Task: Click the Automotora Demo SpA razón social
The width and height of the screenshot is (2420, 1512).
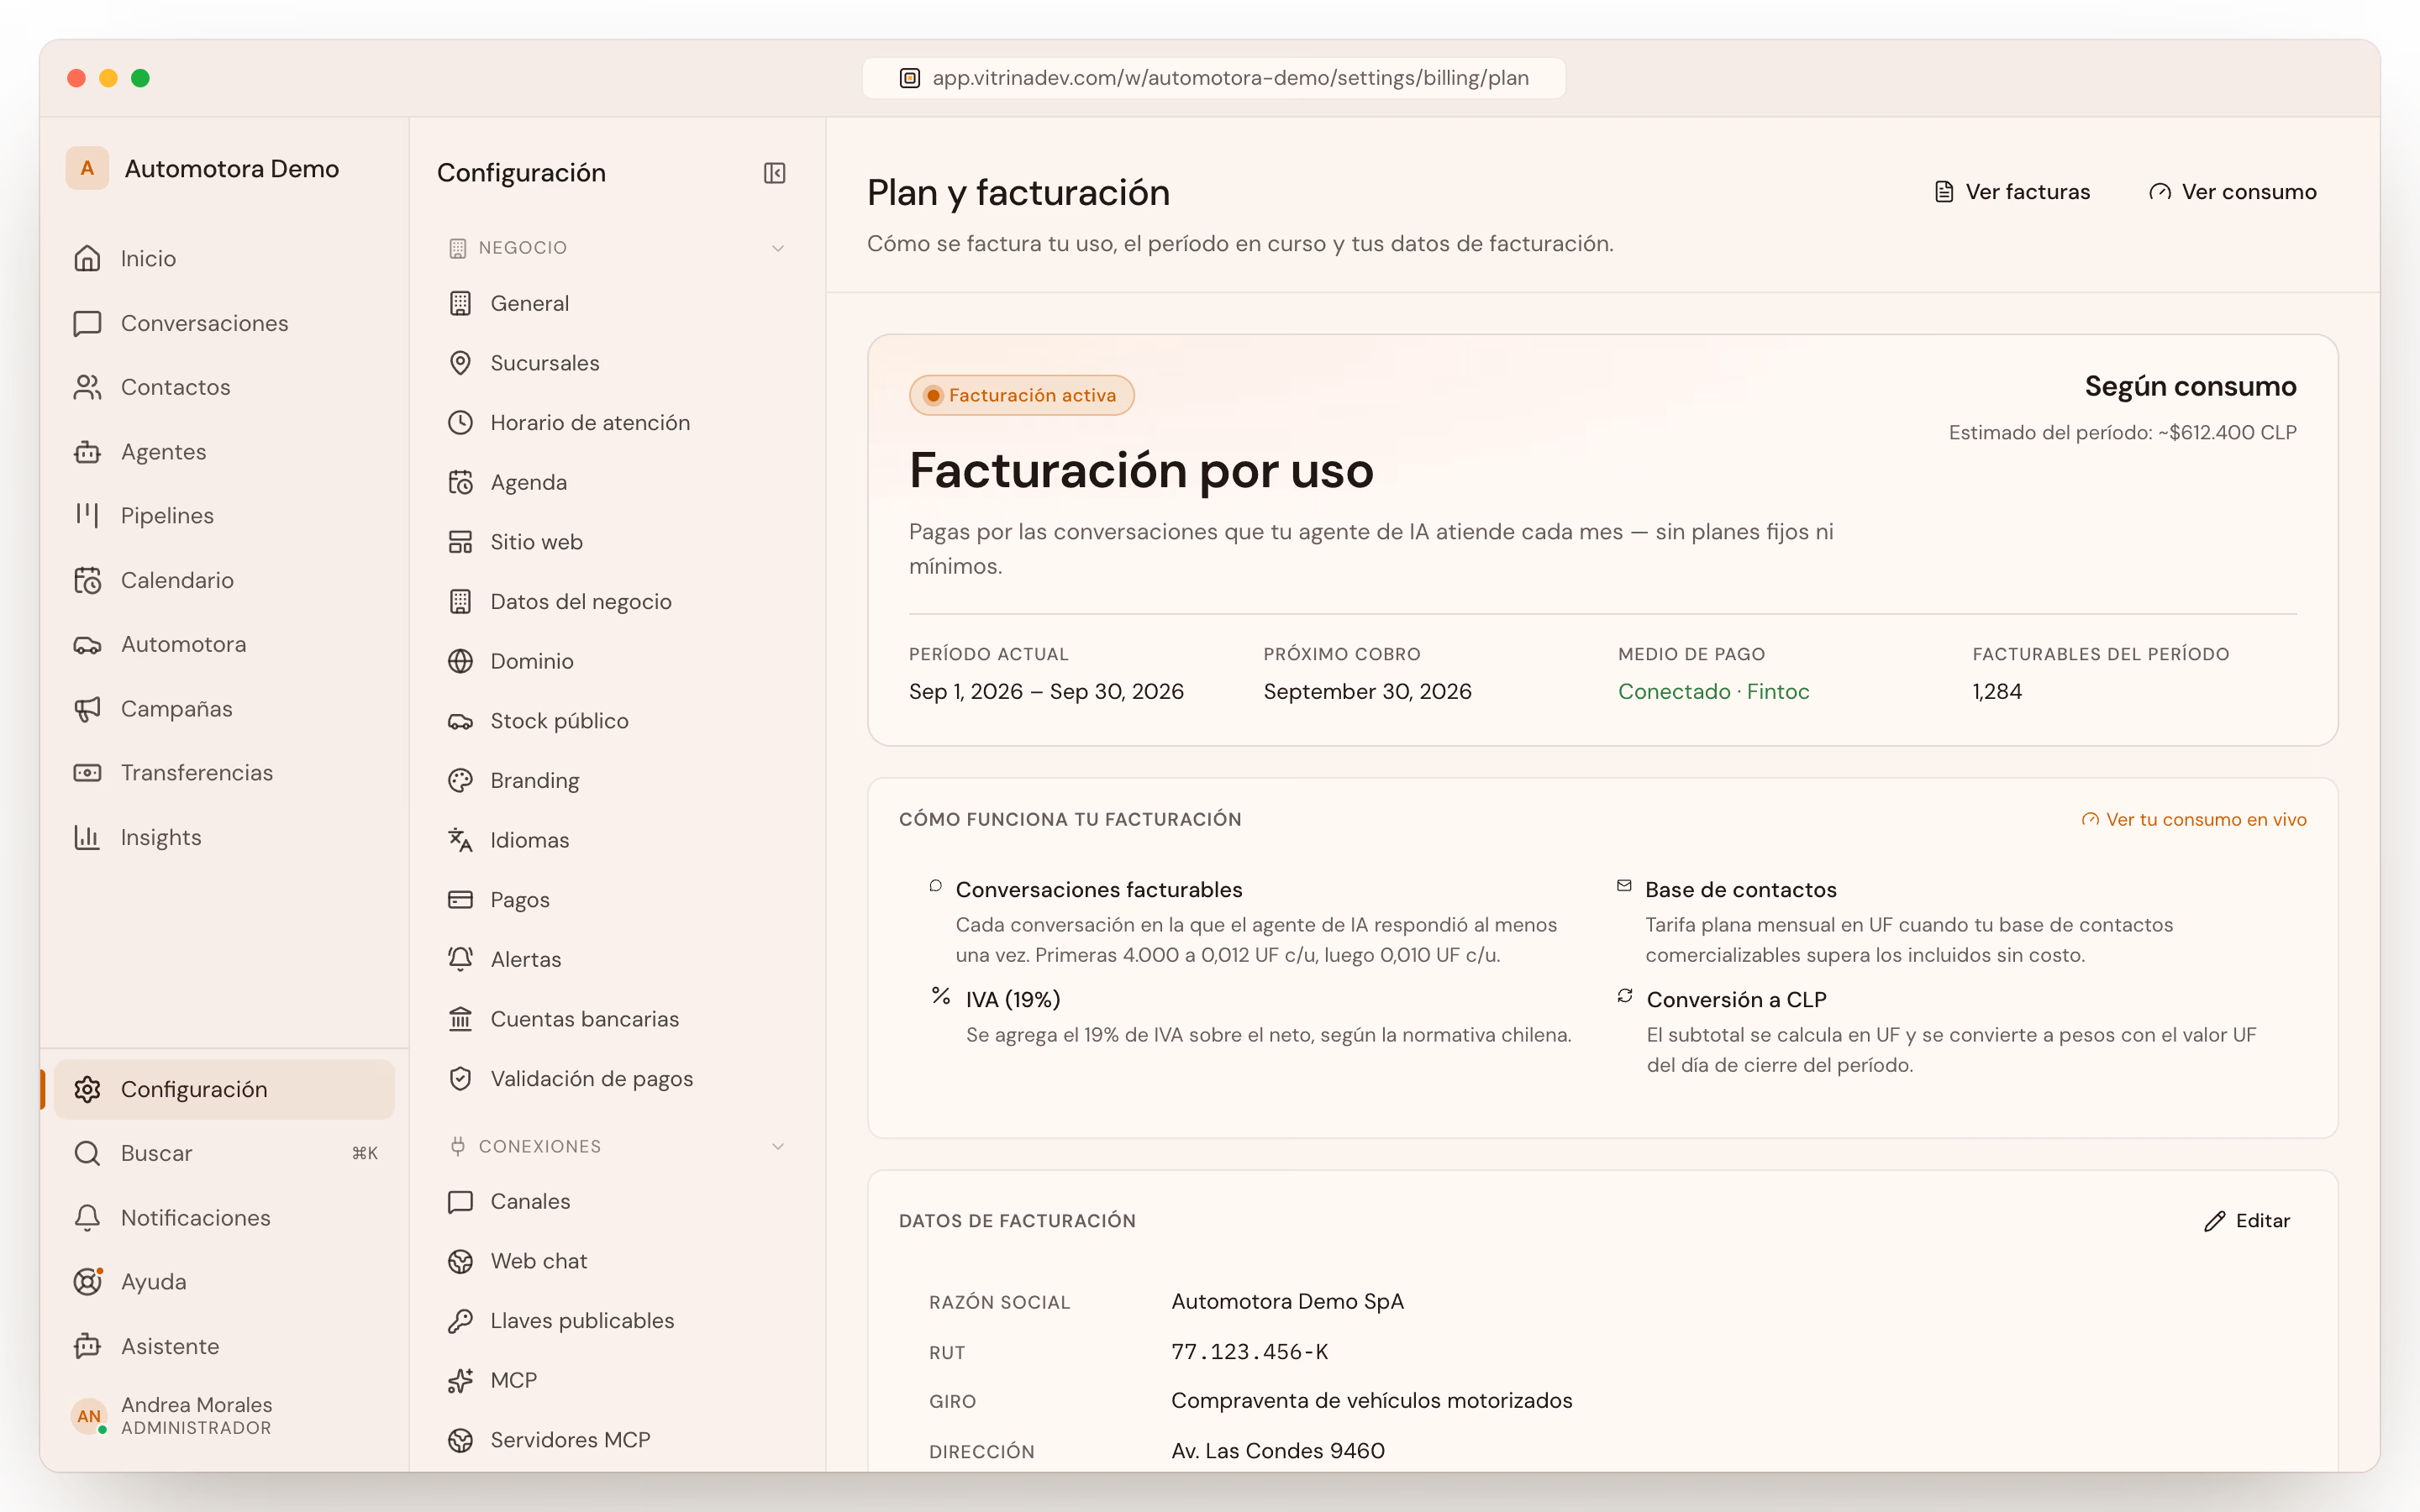Action: click(x=1287, y=1301)
